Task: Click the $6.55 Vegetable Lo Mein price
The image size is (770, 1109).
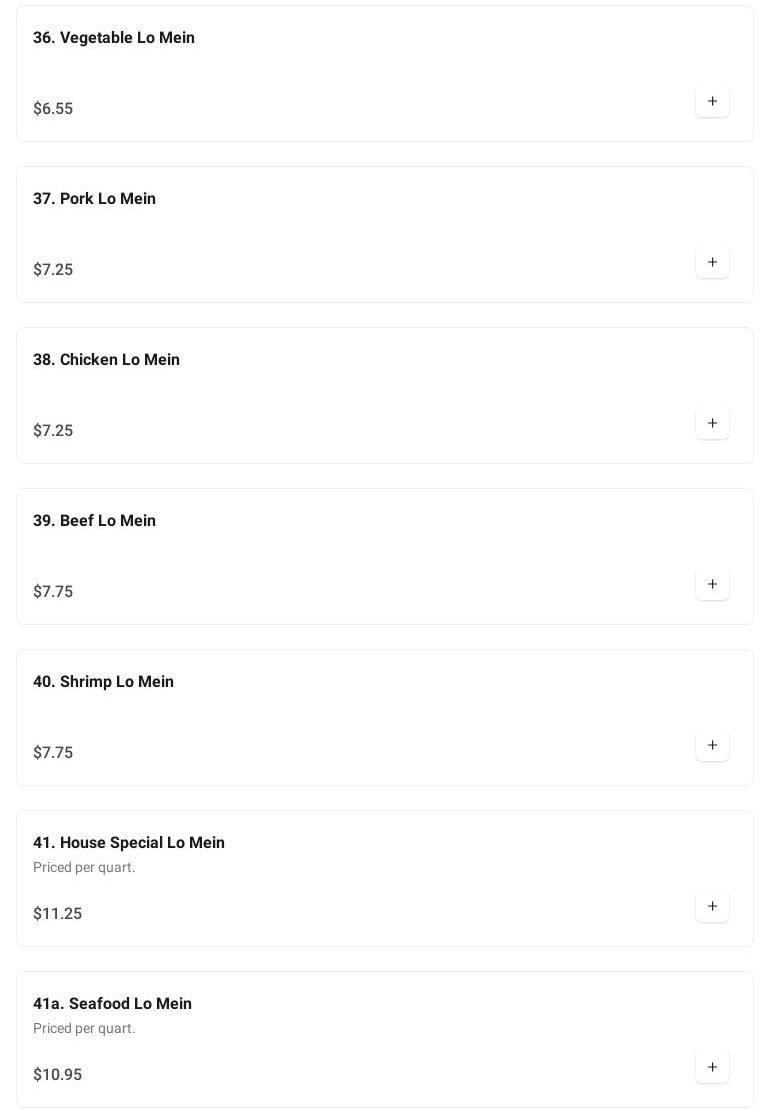Action: point(53,109)
